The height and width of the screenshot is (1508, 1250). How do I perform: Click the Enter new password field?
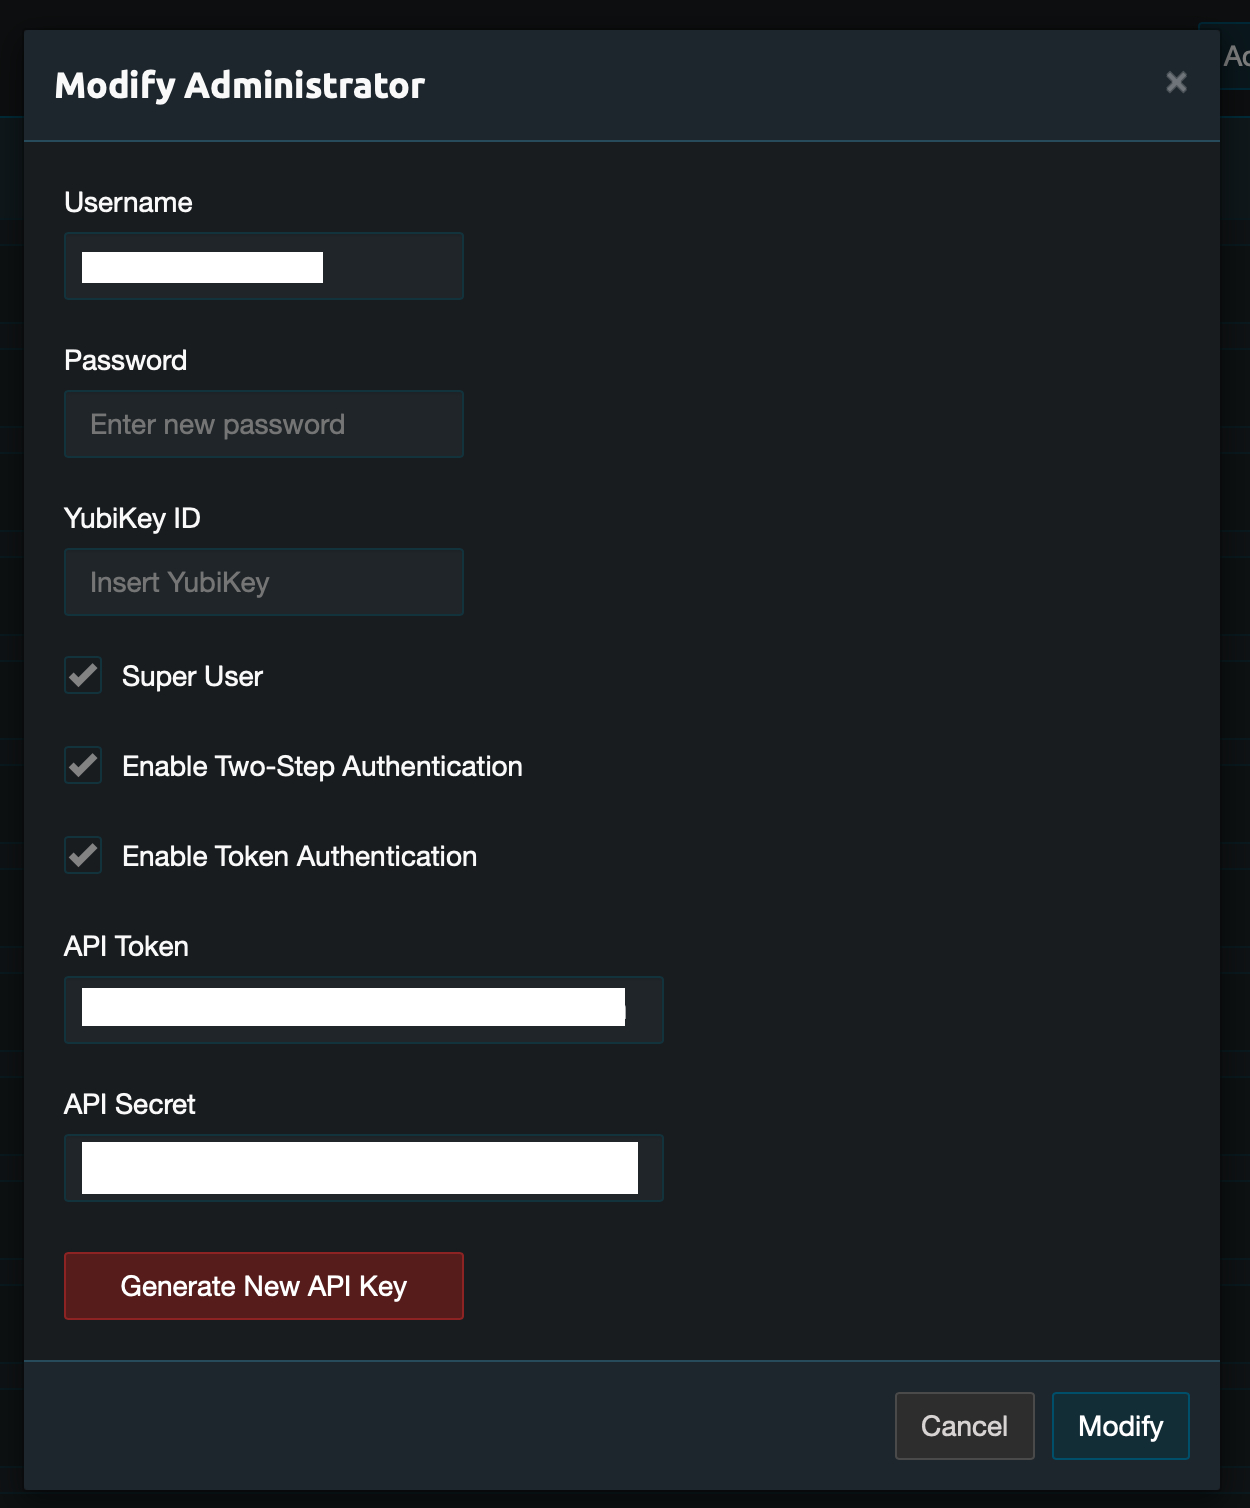pyautogui.click(x=263, y=424)
